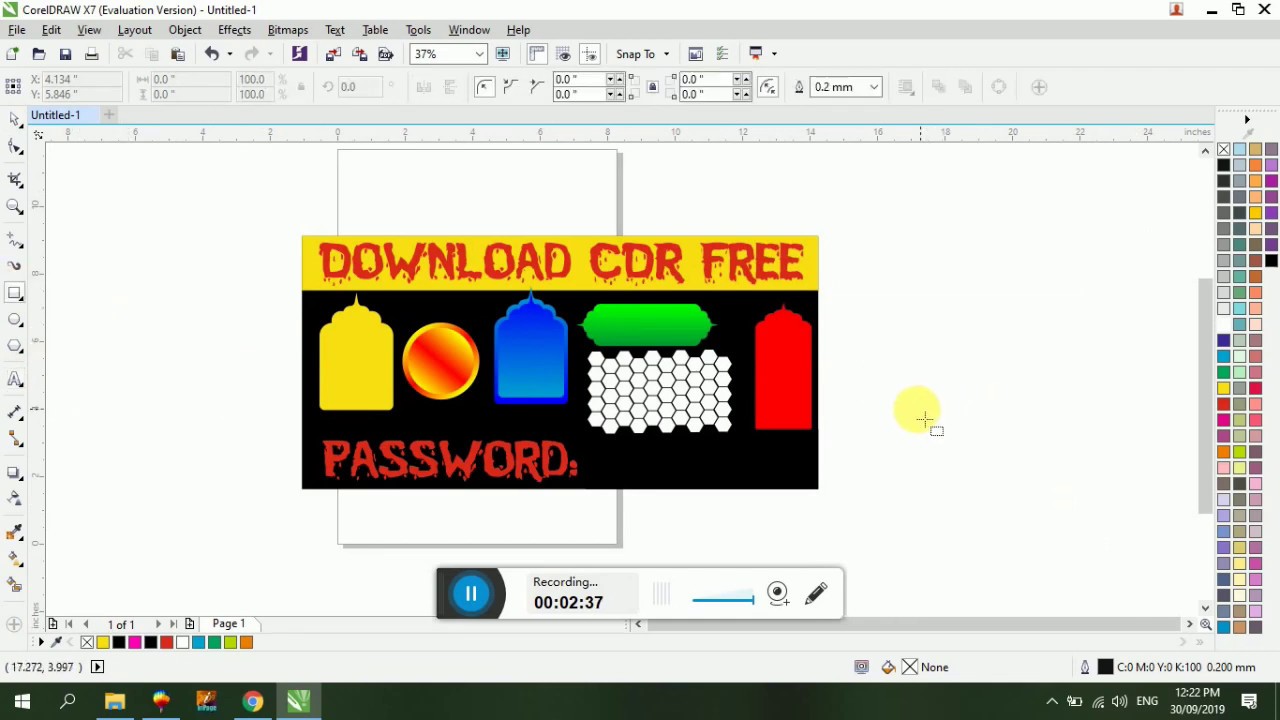This screenshot has height=720, width=1280.
Task: Select the Polygon tool in the toolbox
Action: 15,346
